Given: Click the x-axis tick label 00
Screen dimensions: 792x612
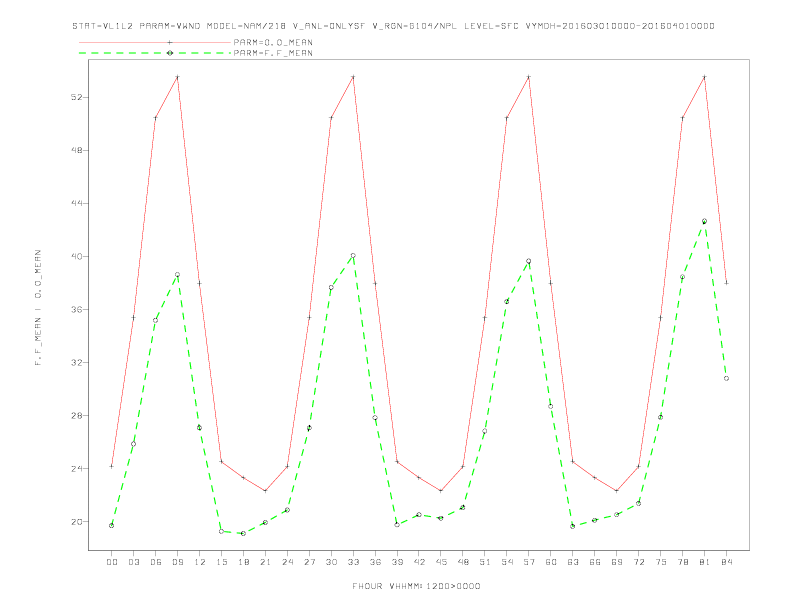Looking at the screenshot, I should coord(112,562).
